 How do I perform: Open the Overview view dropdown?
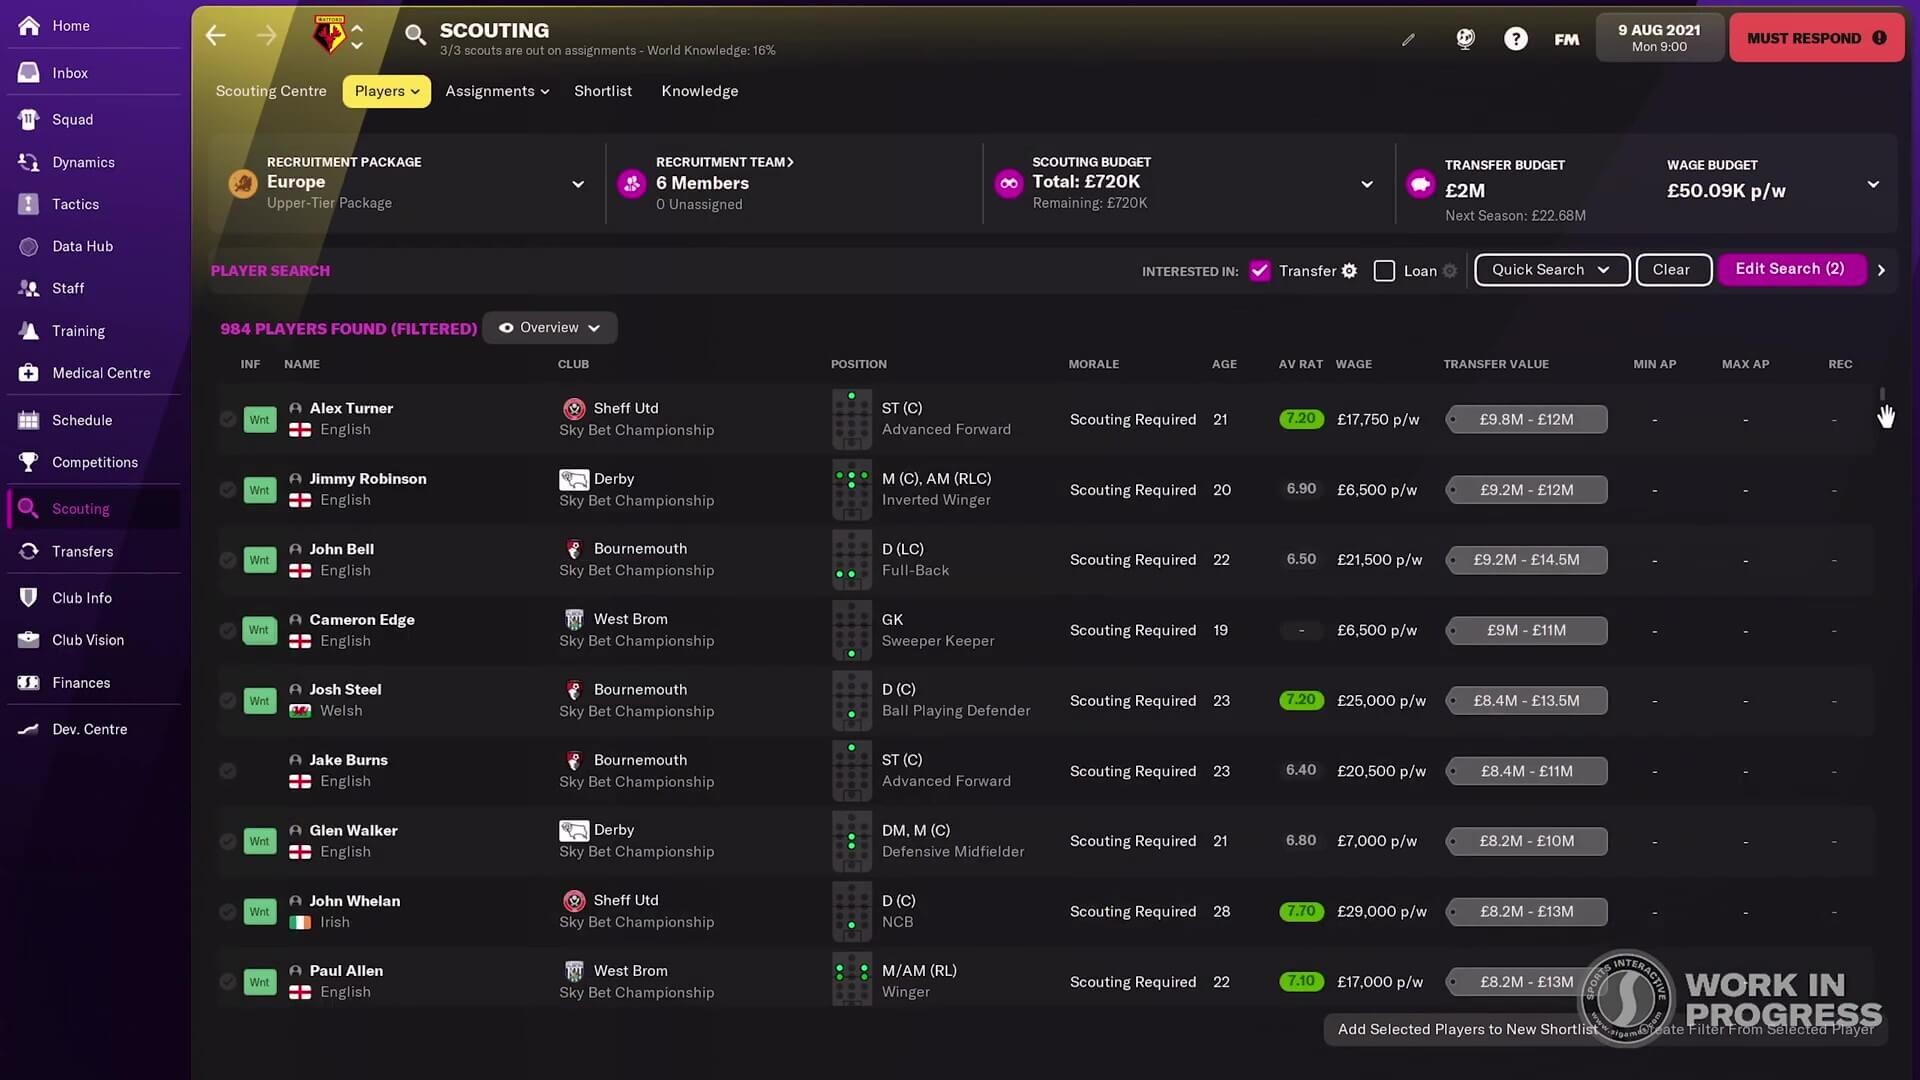tap(549, 328)
